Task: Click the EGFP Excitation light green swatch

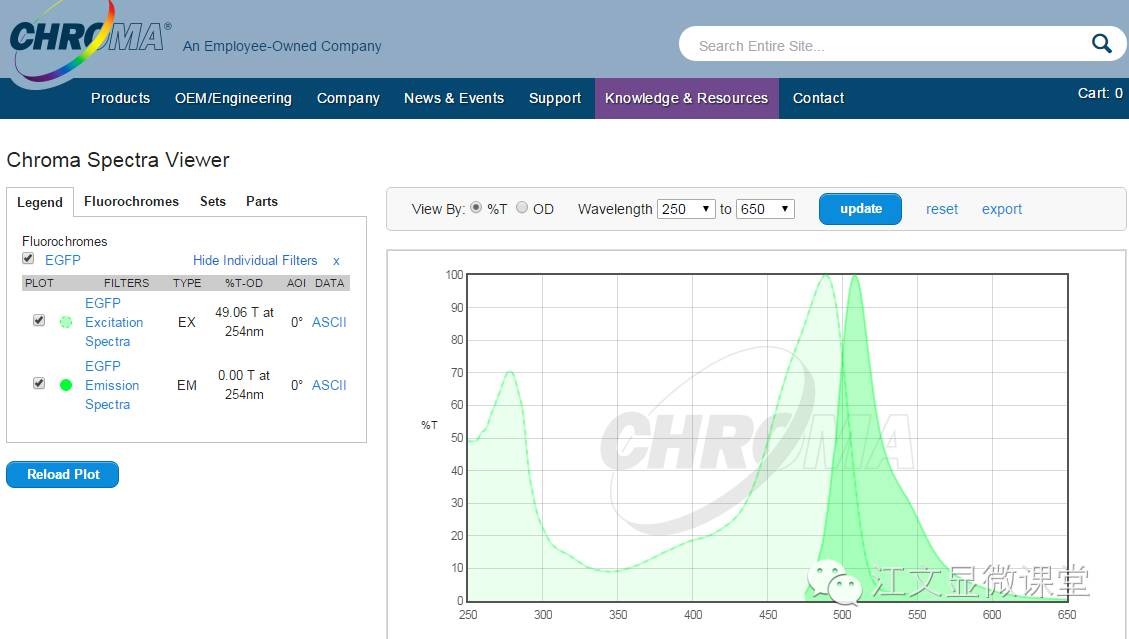Action: [66, 322]
